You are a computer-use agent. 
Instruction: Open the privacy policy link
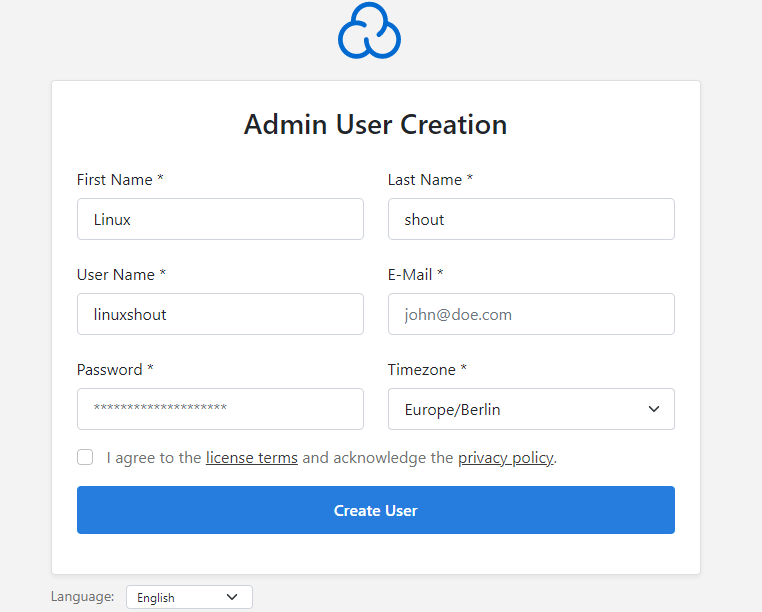505,458
